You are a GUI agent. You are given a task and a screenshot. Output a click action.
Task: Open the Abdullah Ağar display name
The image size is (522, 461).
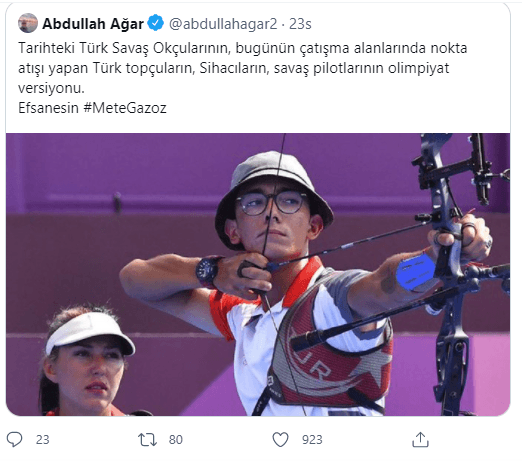pyautogui.click(x=93, y=24)
